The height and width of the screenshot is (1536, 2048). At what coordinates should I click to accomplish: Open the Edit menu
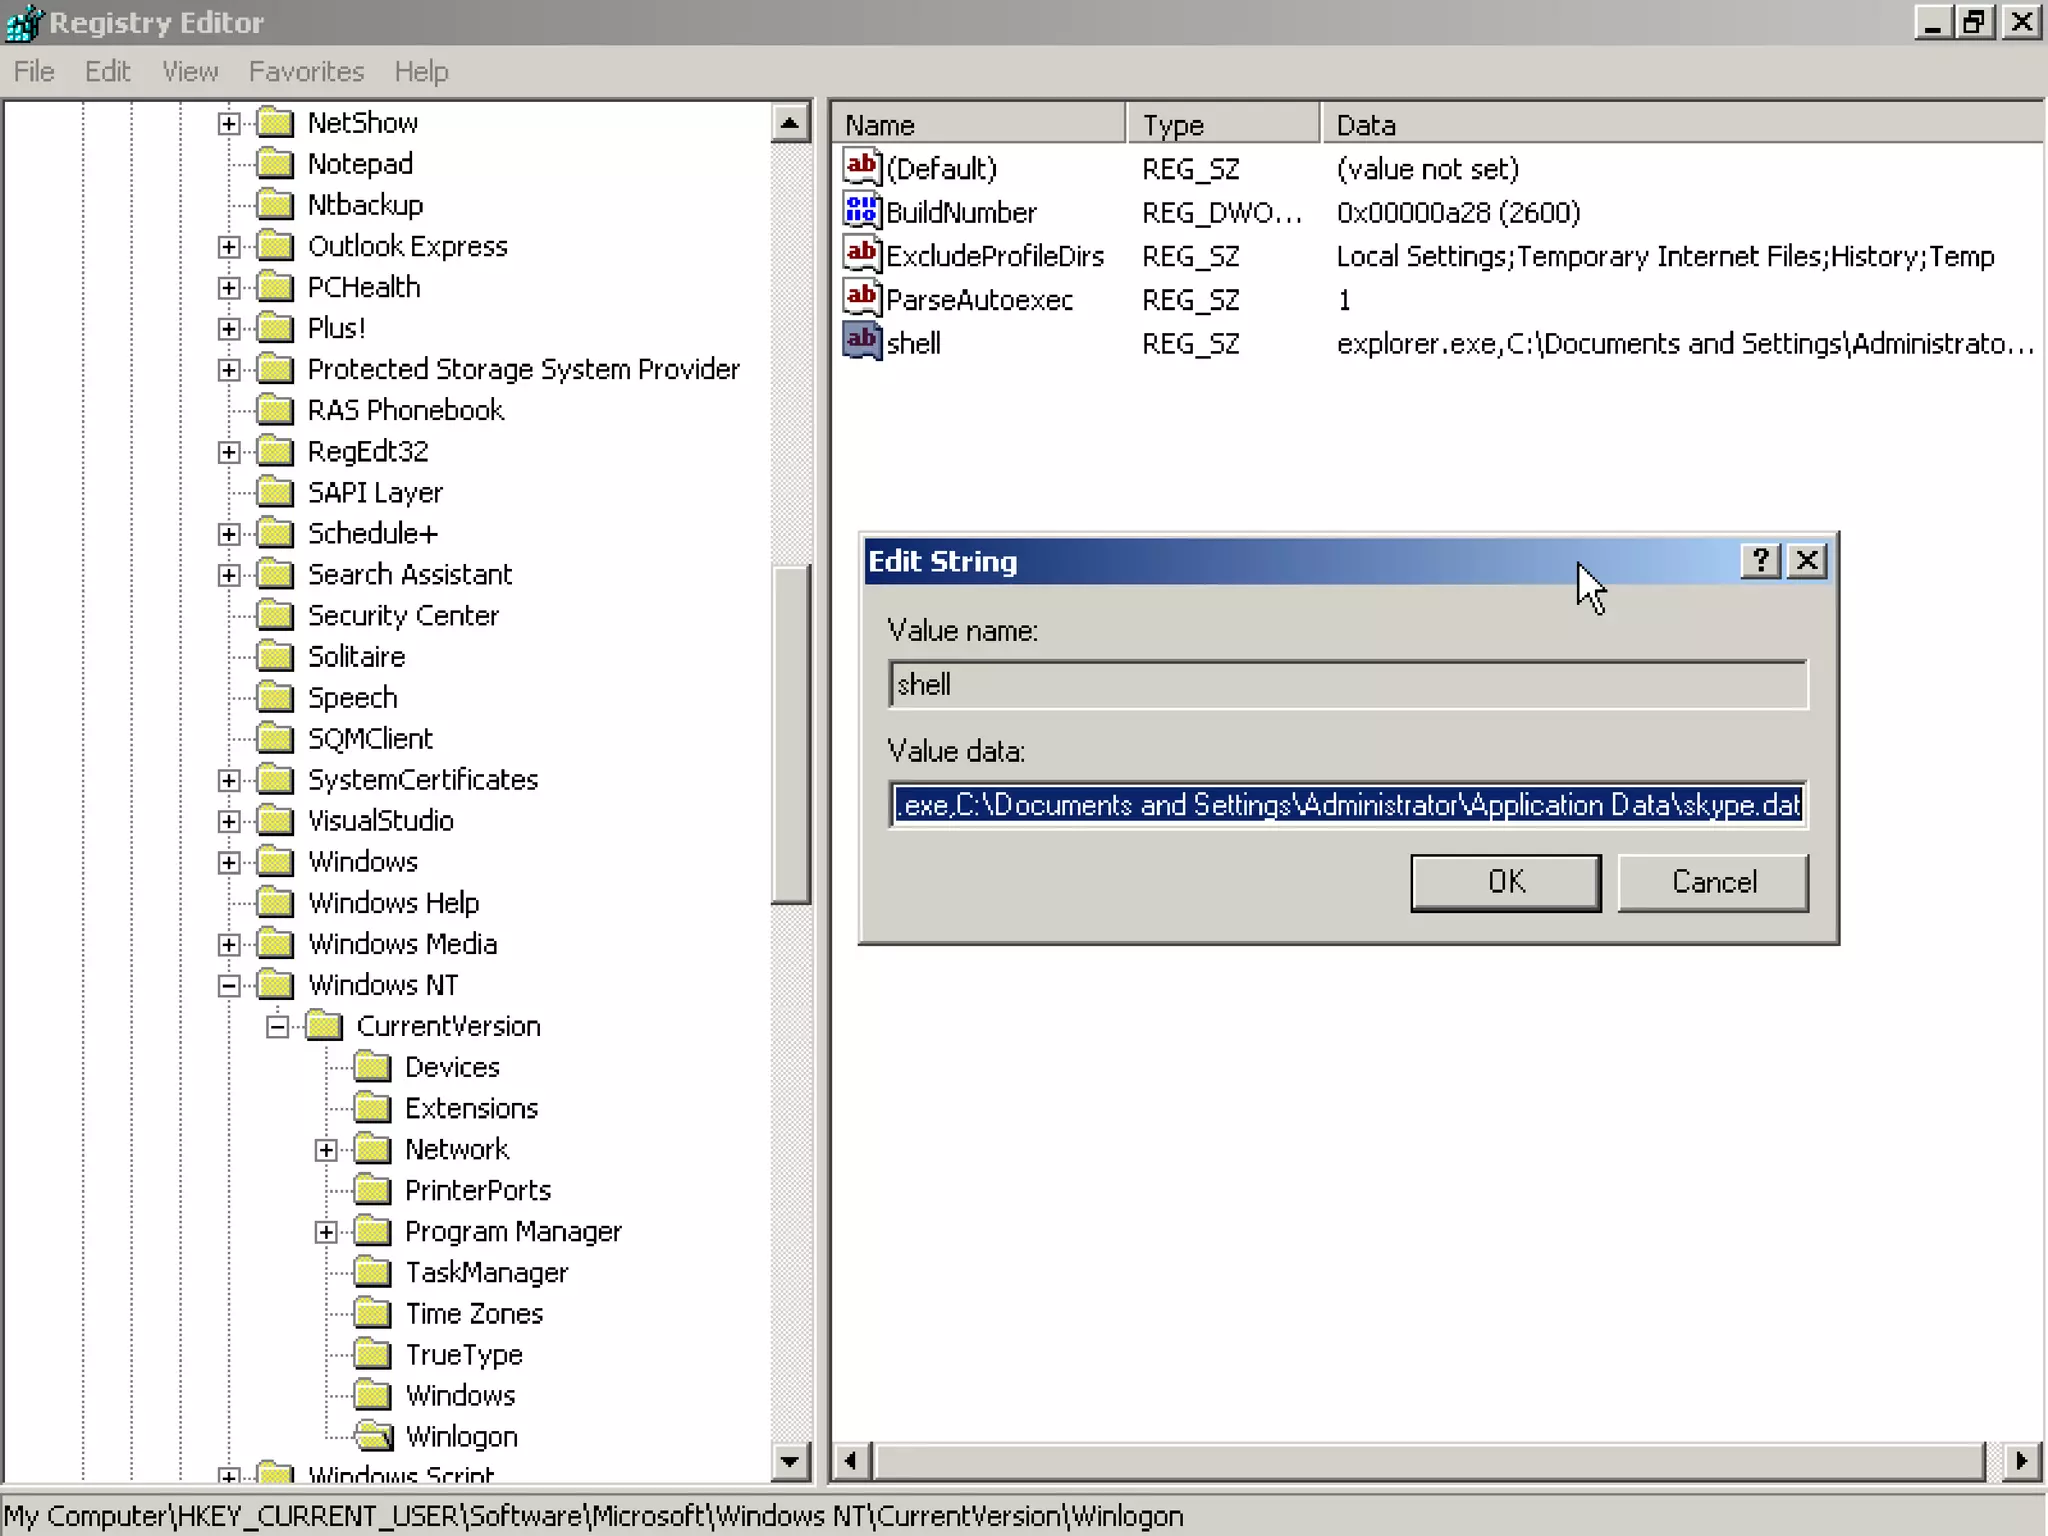coord(107,72)
